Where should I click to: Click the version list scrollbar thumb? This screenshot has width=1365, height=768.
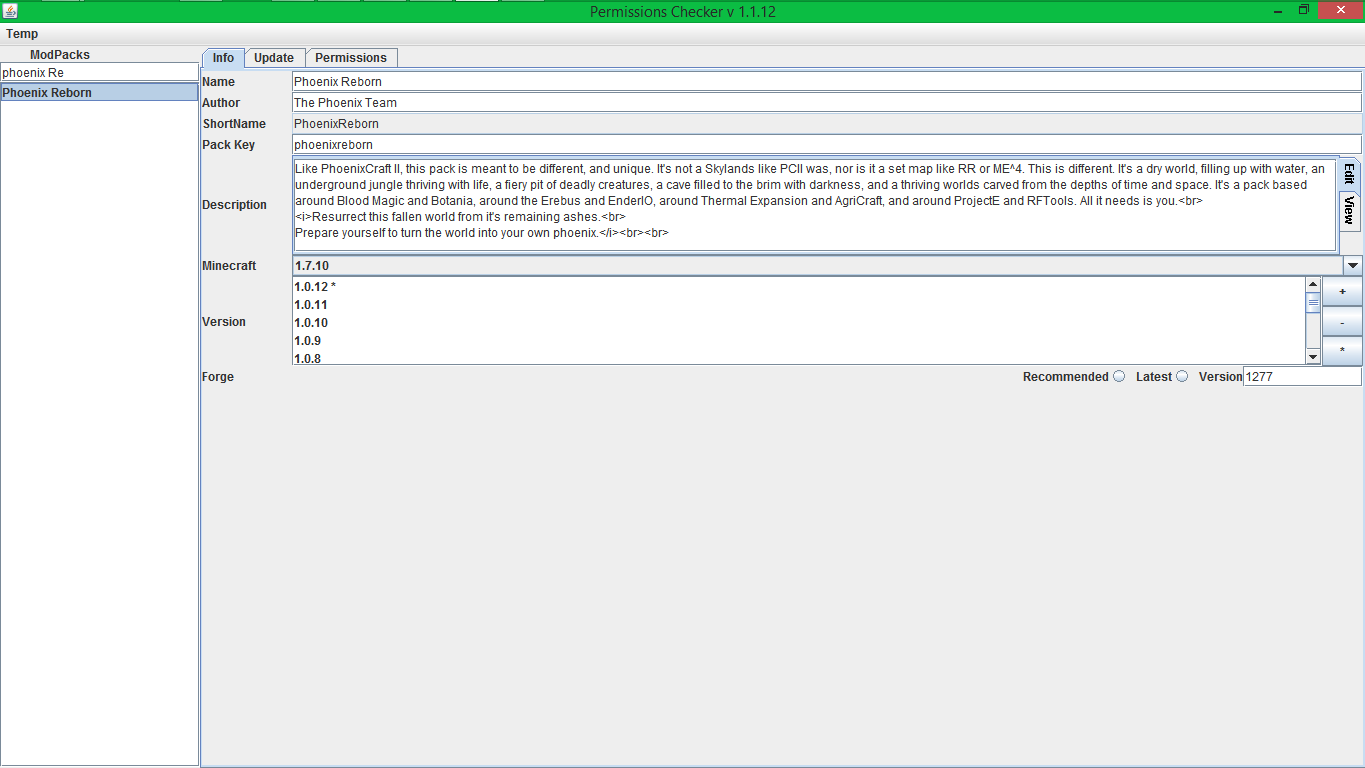(x=1313, y=301)
